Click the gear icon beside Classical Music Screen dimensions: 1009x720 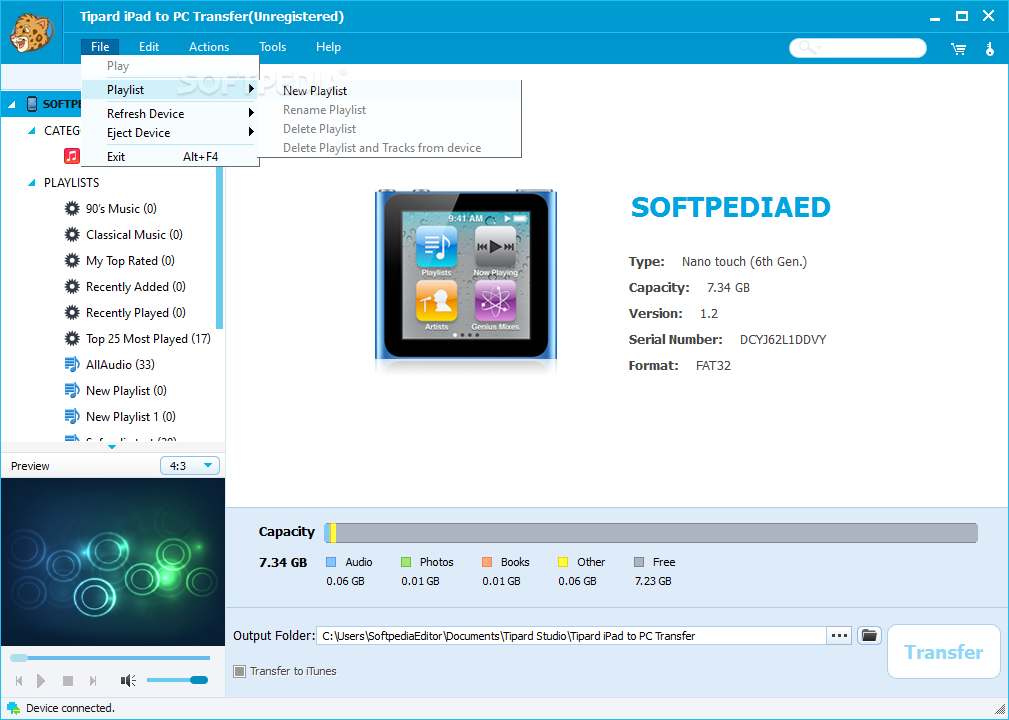[x=72, y=235]
